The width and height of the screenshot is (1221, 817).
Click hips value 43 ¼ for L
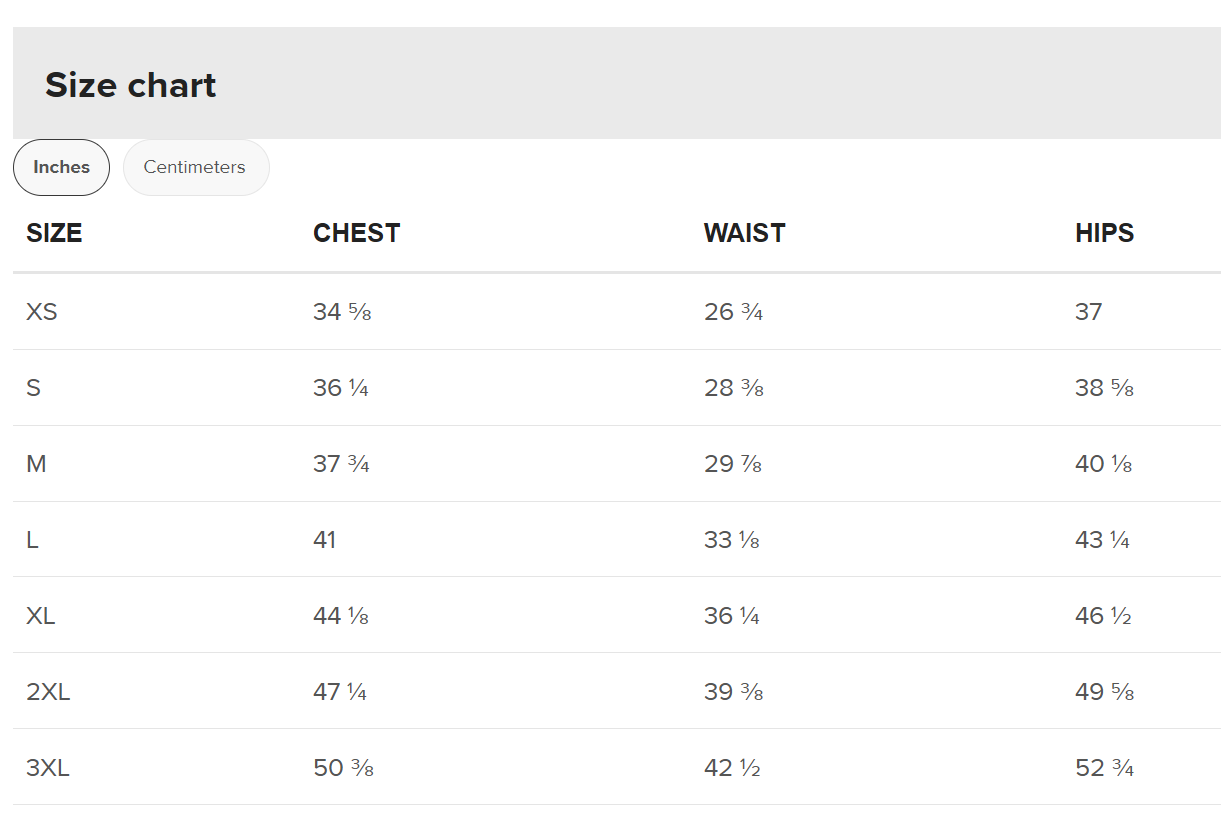point(1102,540)
